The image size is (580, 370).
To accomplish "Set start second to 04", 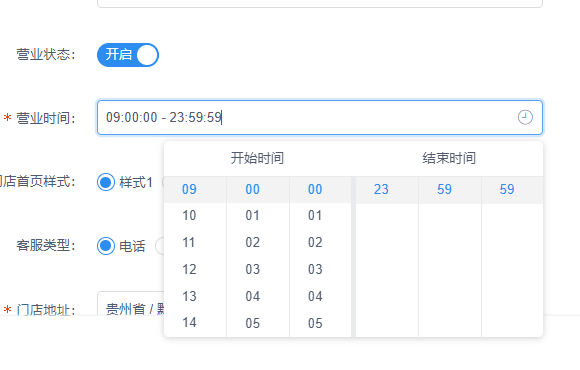I will pos(320,296).
